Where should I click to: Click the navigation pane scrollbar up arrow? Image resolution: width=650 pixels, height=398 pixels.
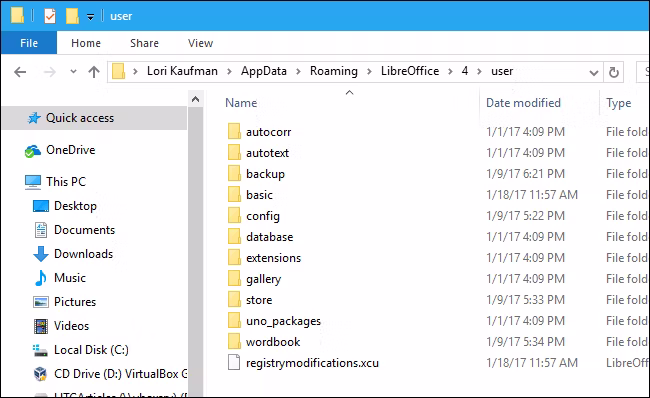click(x=196, y=100)
